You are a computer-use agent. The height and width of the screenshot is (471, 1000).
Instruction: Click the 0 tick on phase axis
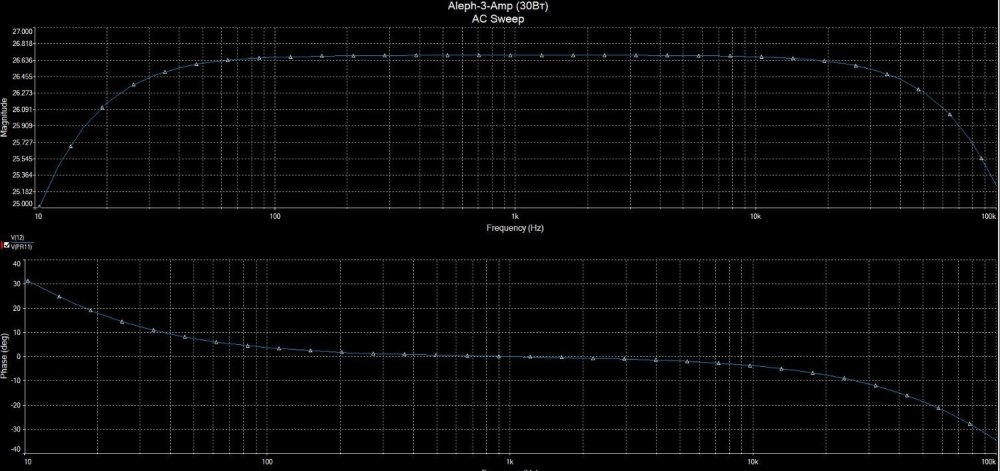(20, 356)
